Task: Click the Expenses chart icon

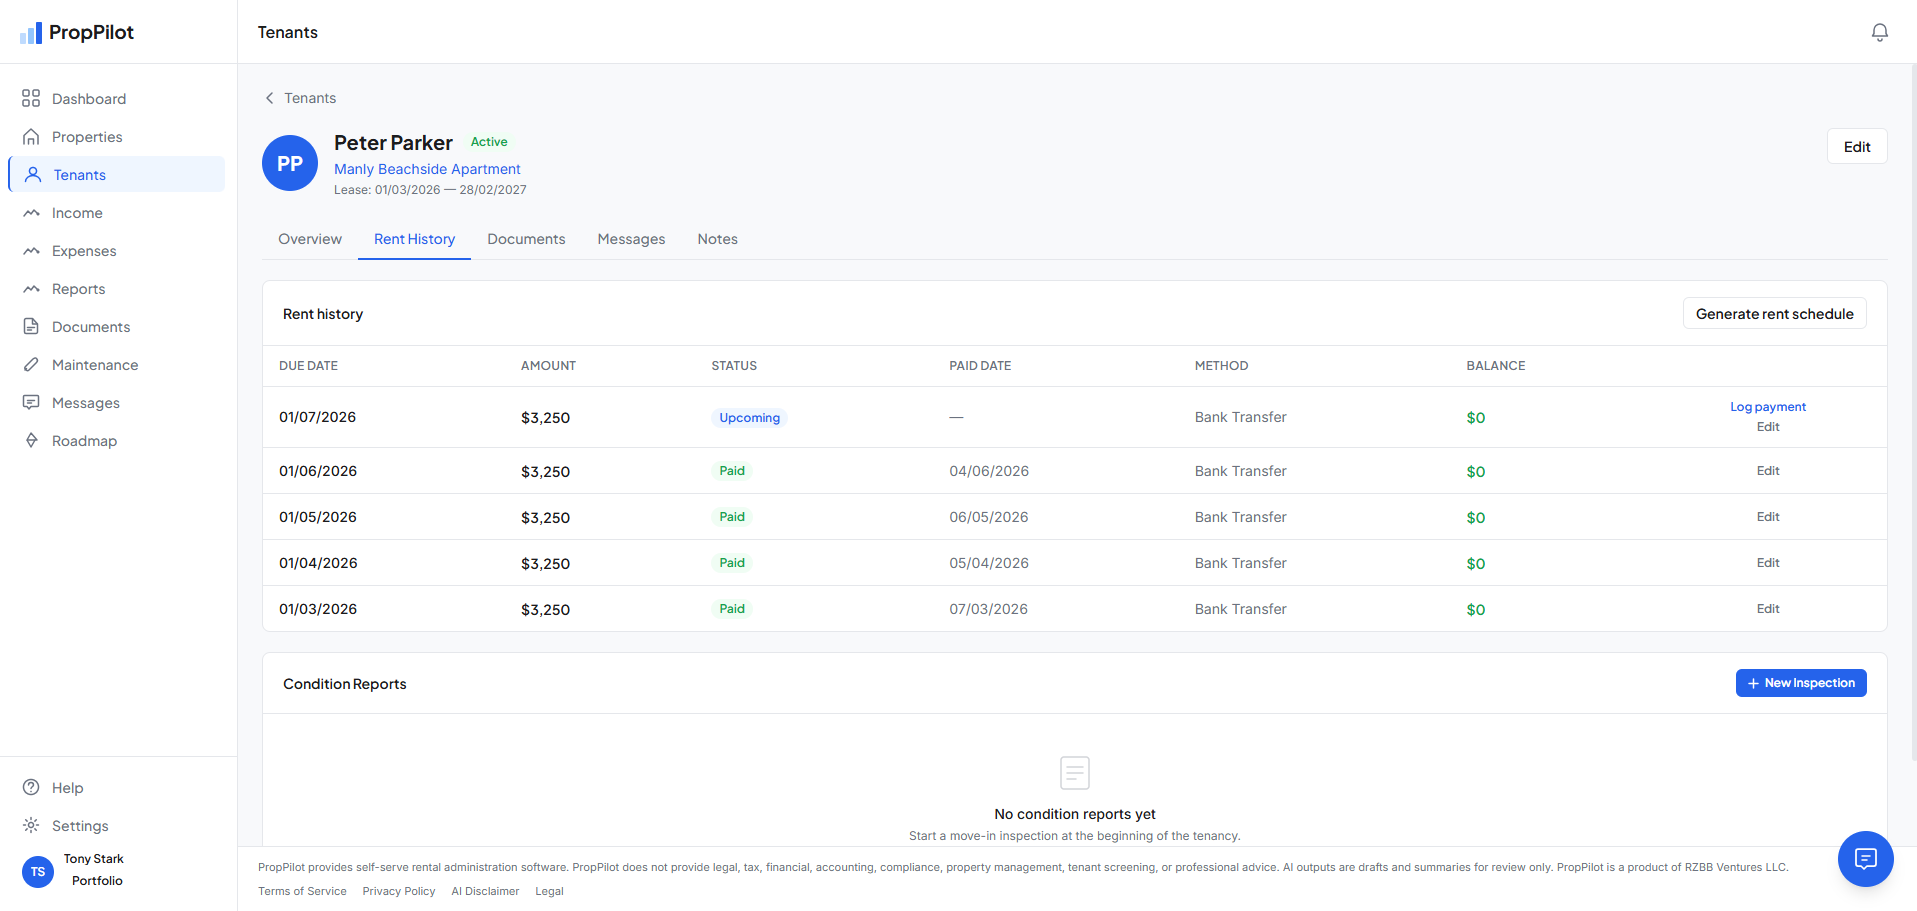Action: click(31, 250)
